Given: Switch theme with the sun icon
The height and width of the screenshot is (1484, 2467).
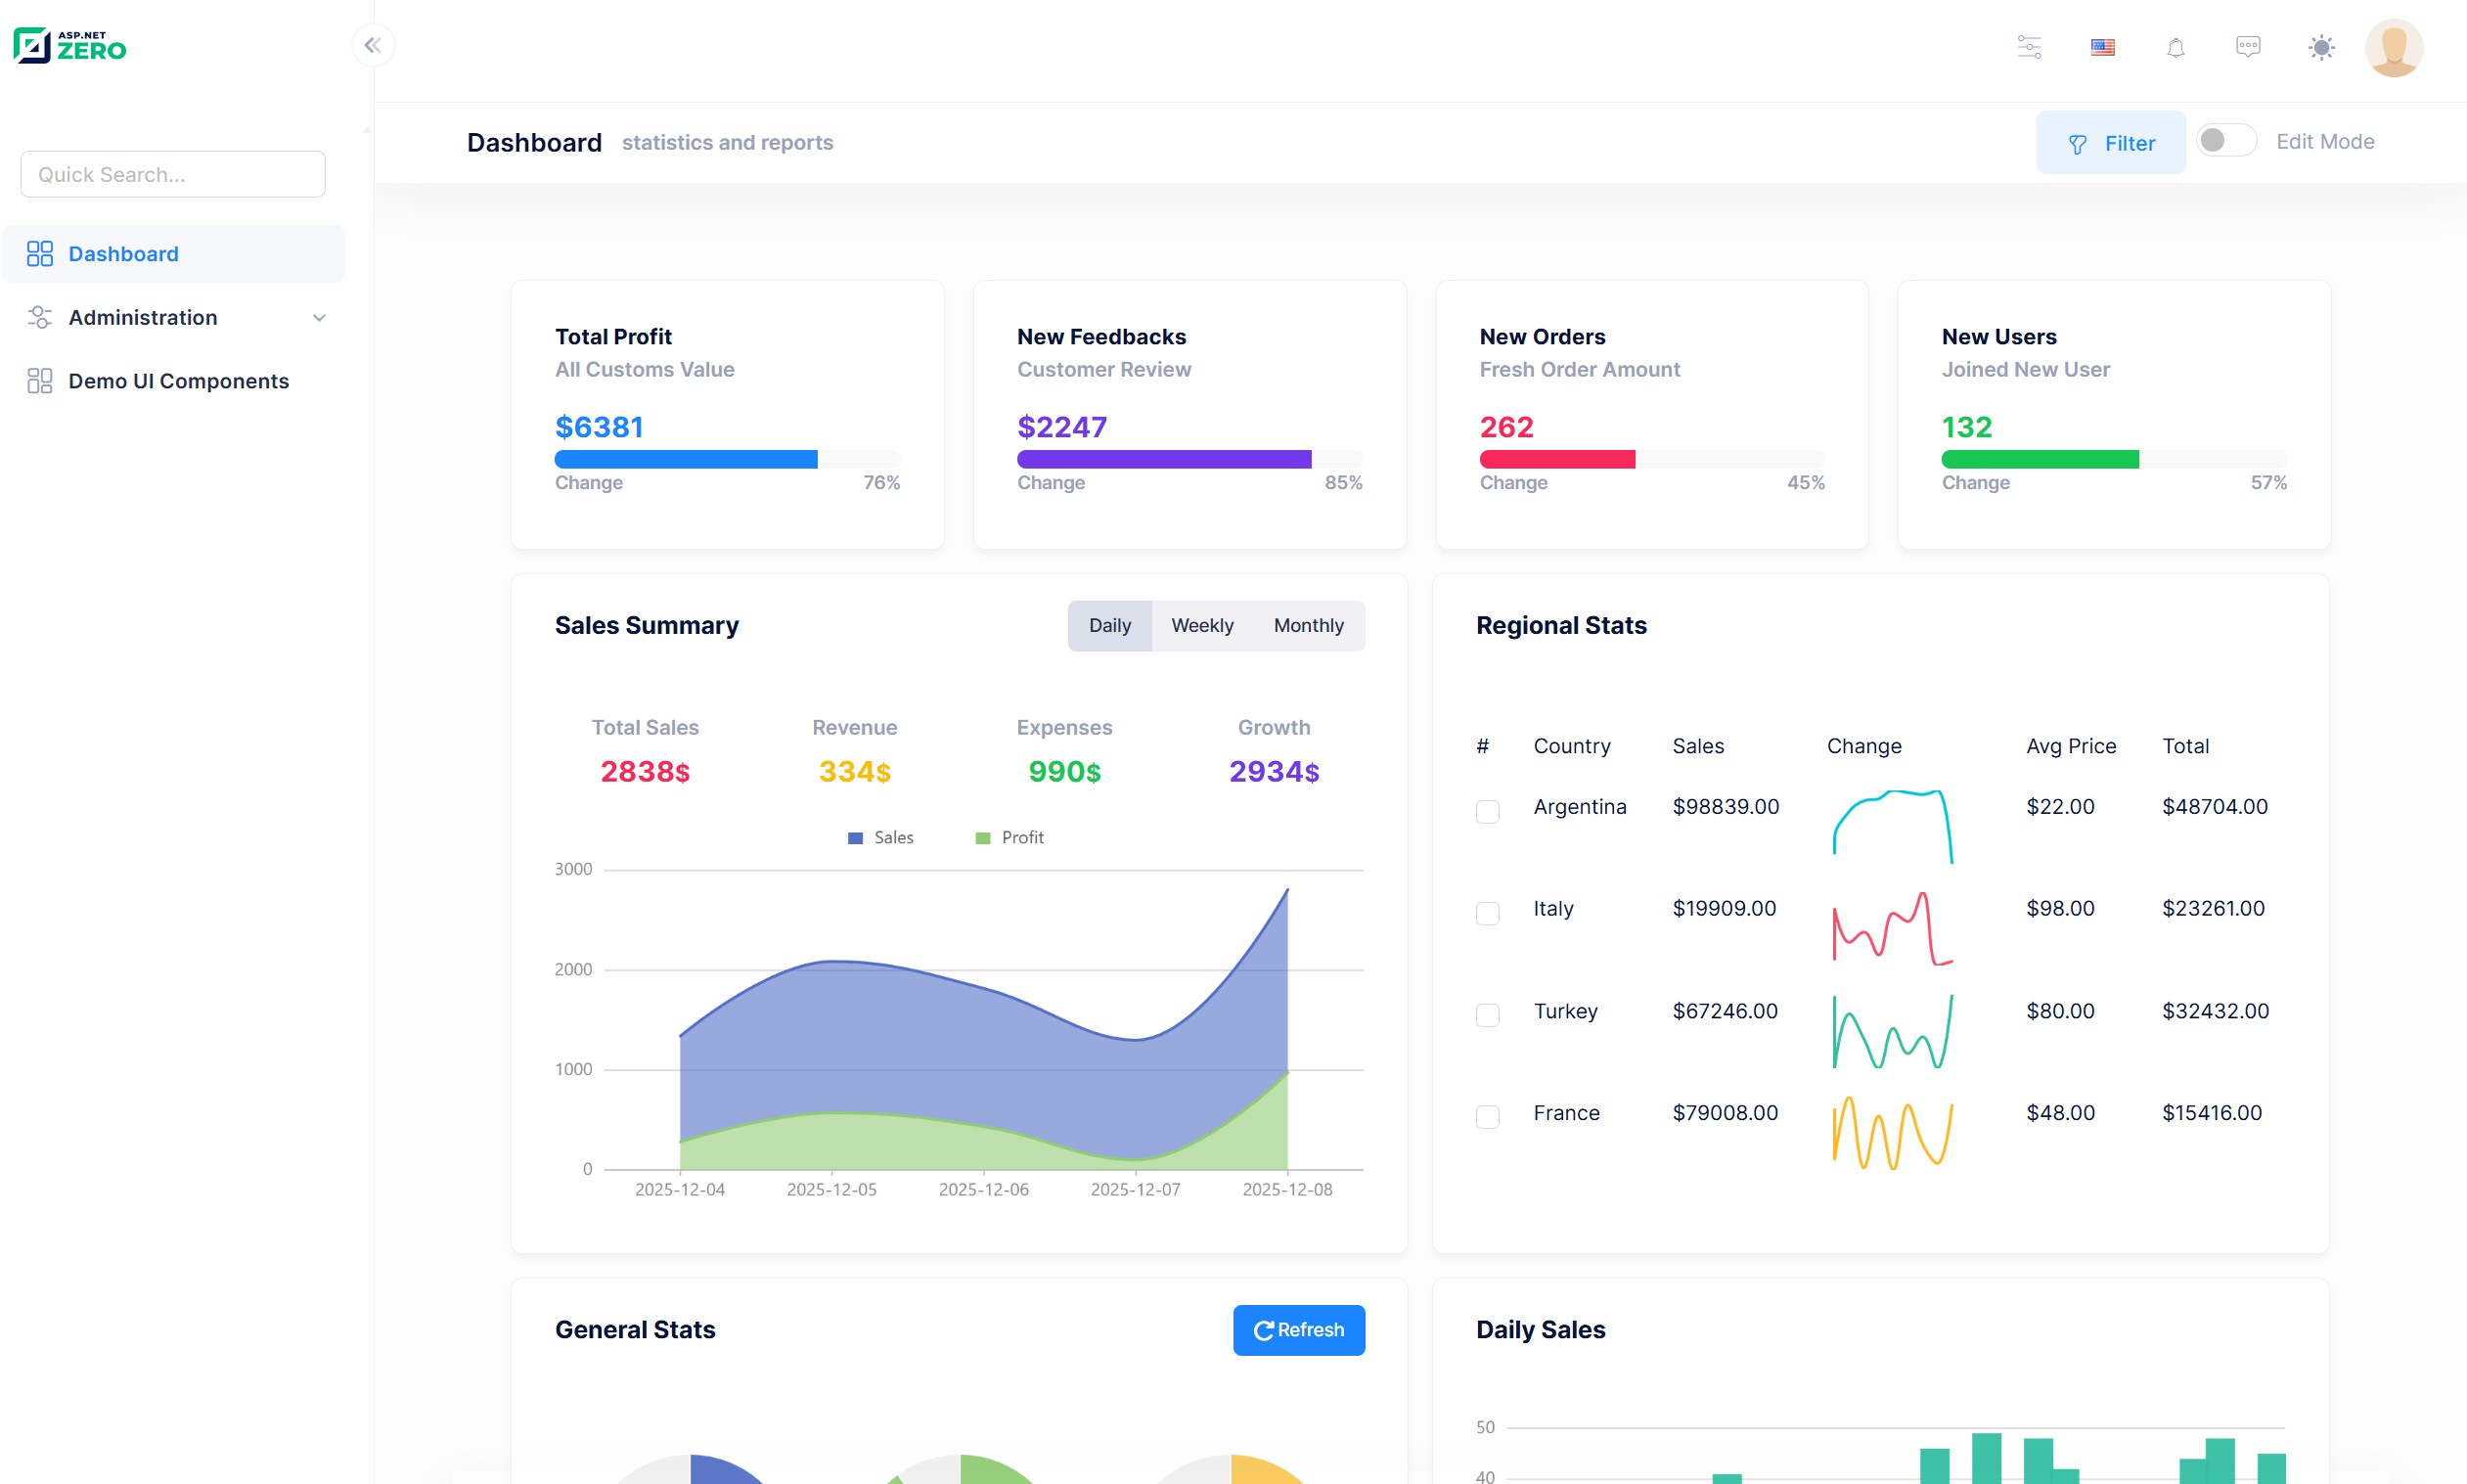Looking at the screenshot, I should point(2321,47).
